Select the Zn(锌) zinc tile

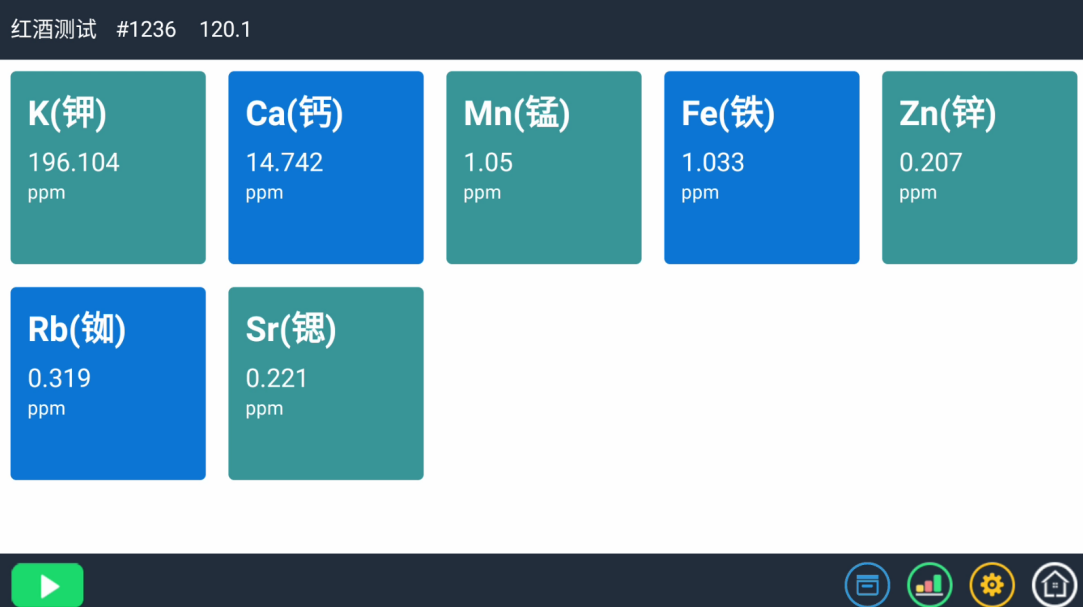pyautogui.click(x=979, y=168)
